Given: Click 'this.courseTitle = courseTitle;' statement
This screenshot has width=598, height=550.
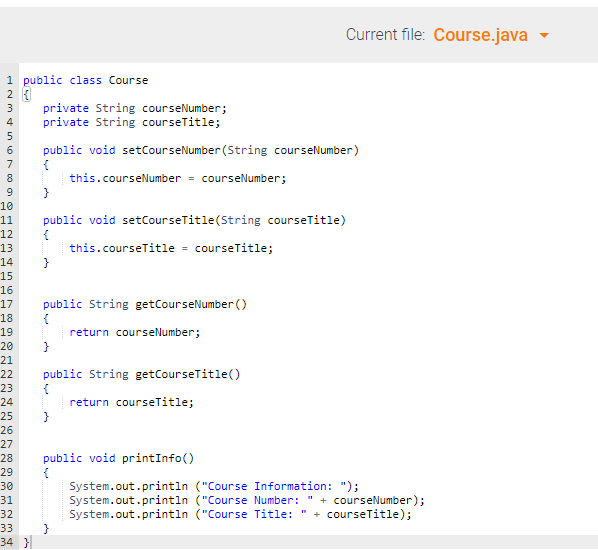Looking at the screenshot, I should click(x=171, y=248).
